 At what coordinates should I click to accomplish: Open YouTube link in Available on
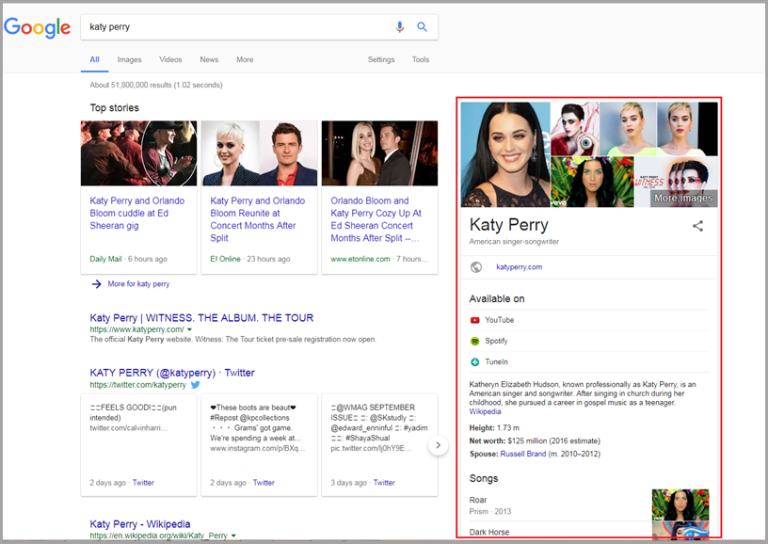(x=499, y=320)
